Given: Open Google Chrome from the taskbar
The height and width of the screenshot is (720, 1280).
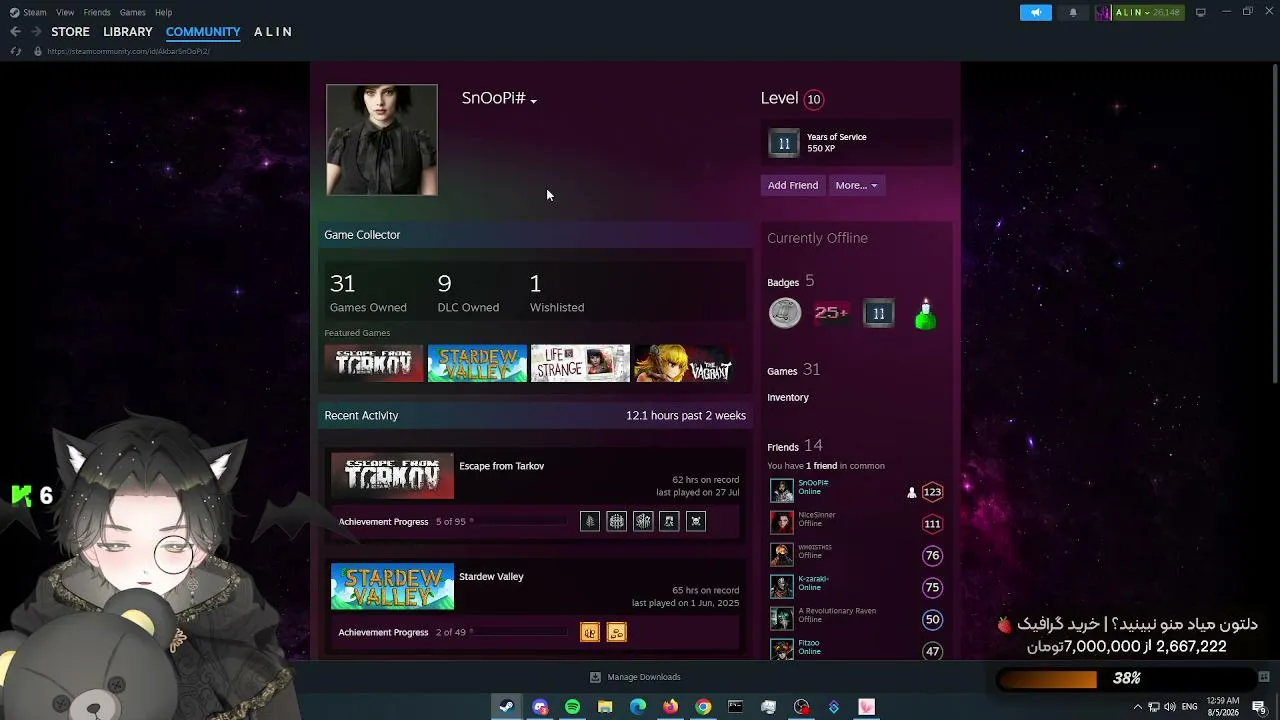Looking at the screenshot, I should coord(703,707).
